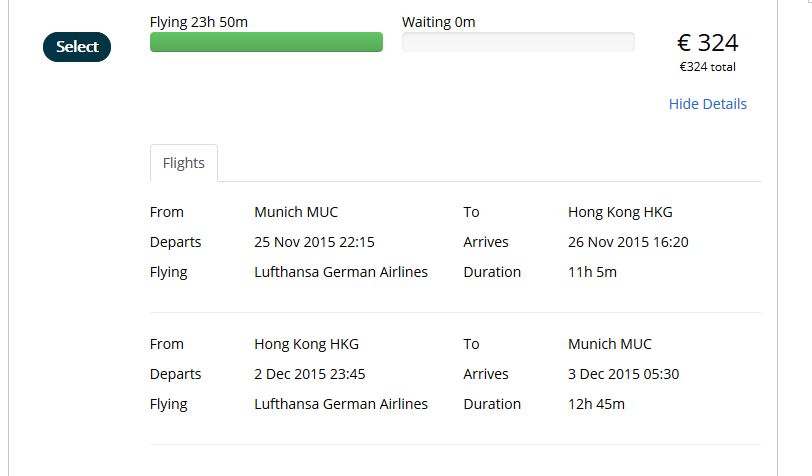Click departure time 25 Nov 2015 22:15
This screenshot has width=812, height=476.
coord(314,242)
